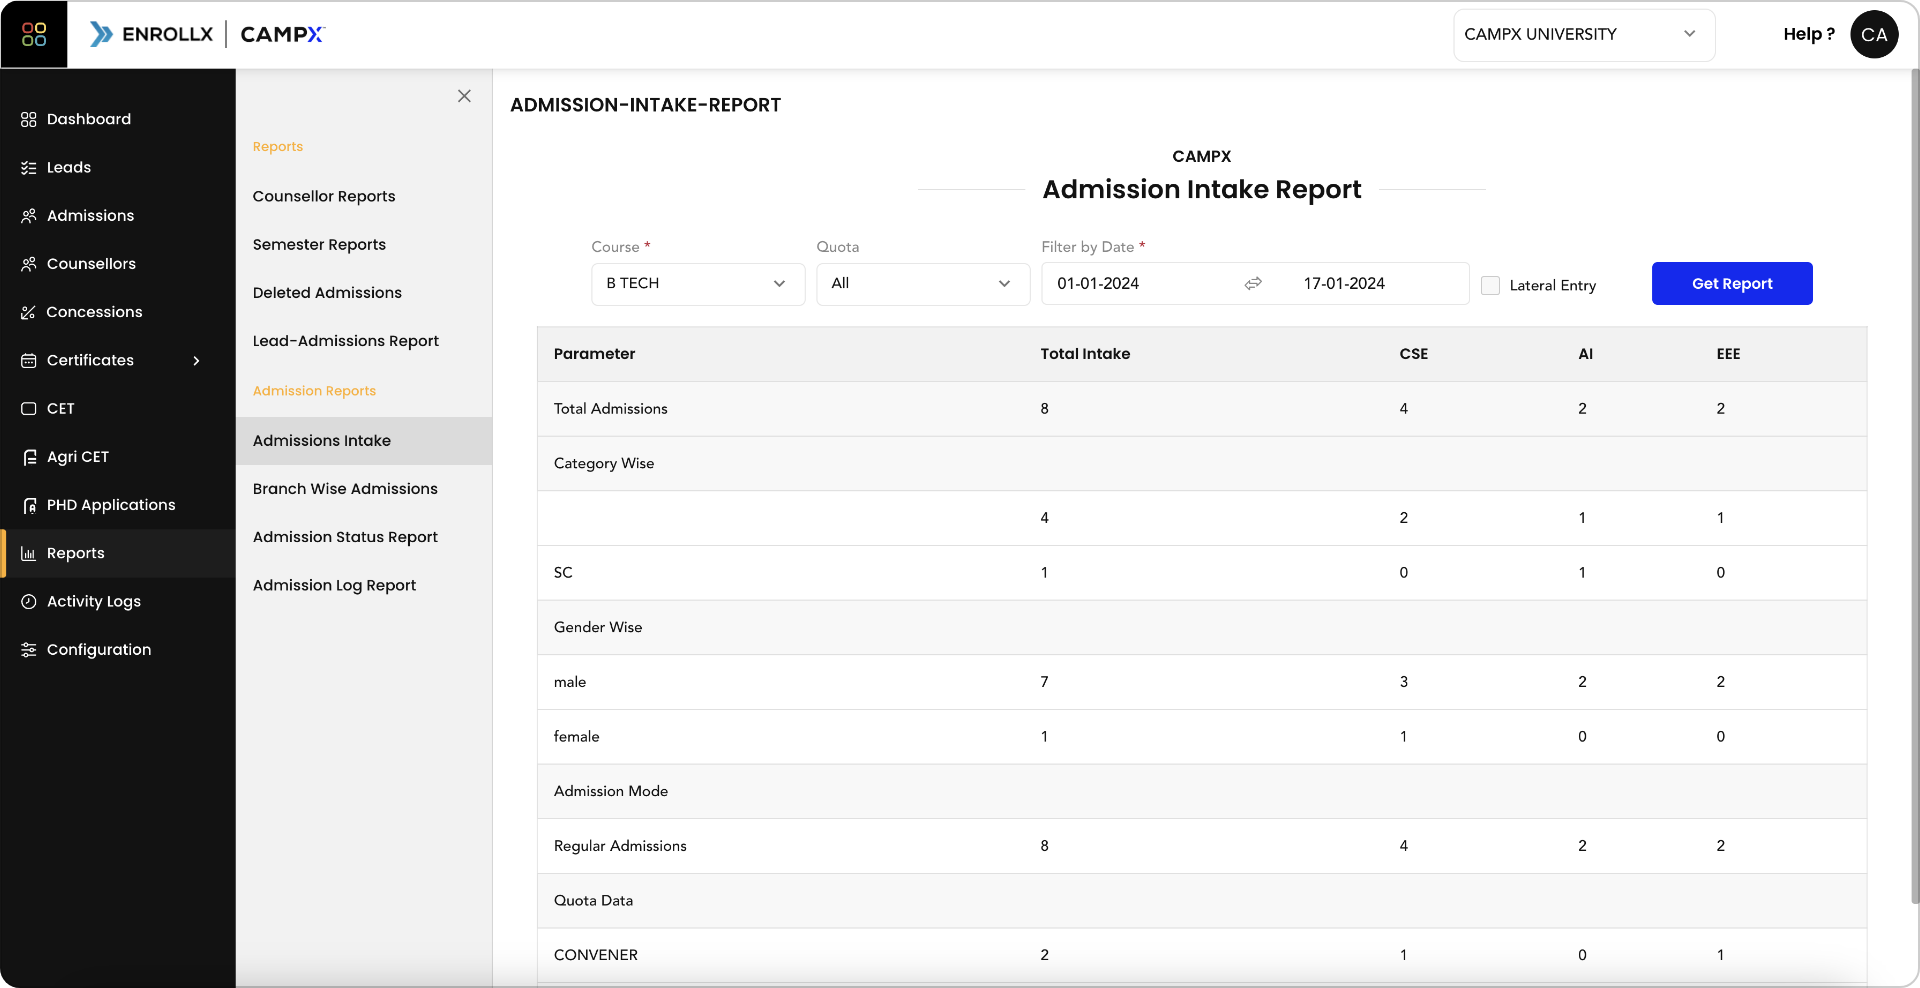Viewport: 1920px width, 988px height.
Task: Click the Agri CET document icon
Action: [29, 457]
